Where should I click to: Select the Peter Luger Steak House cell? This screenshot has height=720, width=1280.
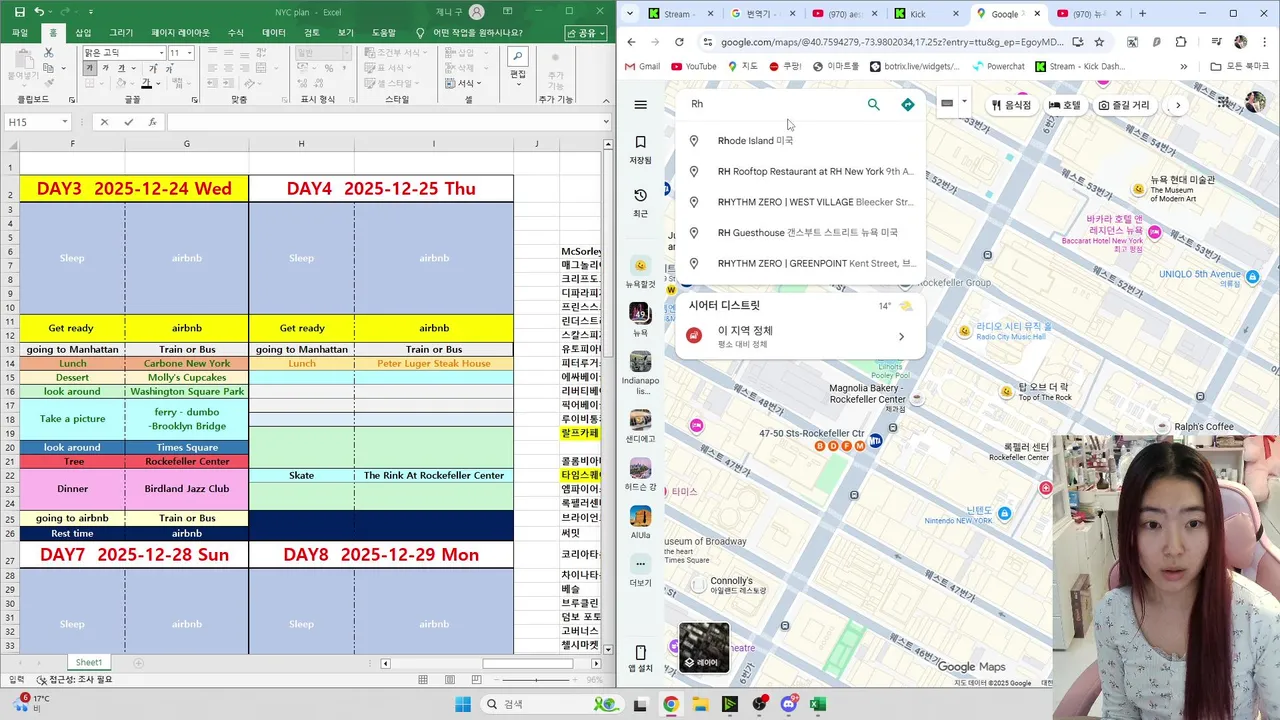[434, 364]
